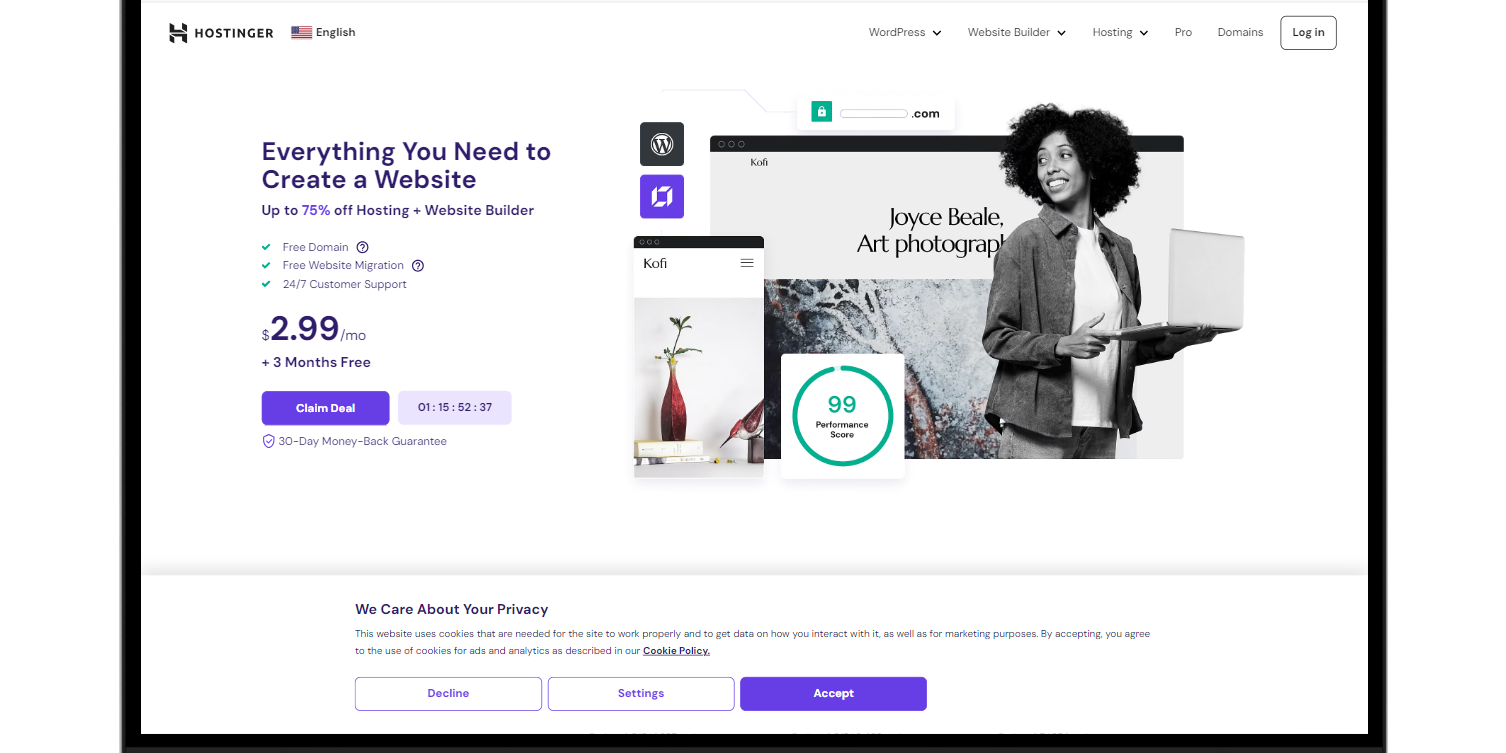Open the Free Domain help question-mark icon
1506x753 pixels.
363,247
